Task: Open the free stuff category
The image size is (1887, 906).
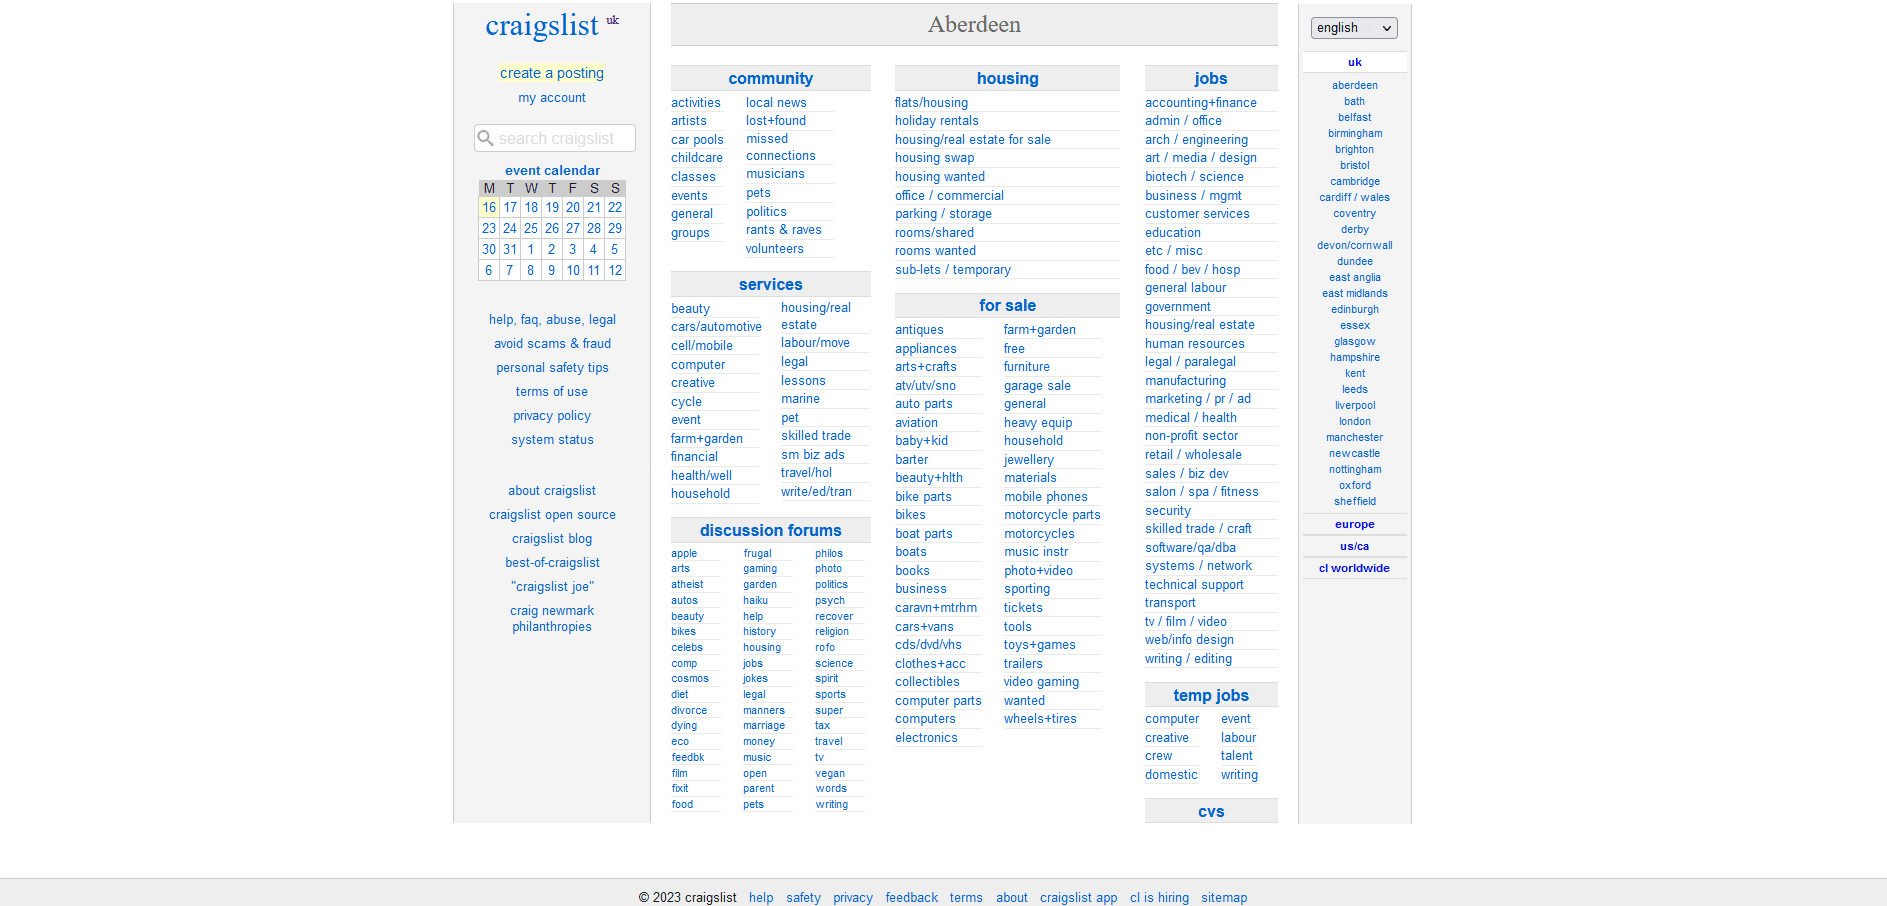Action: click(1014, 349)
